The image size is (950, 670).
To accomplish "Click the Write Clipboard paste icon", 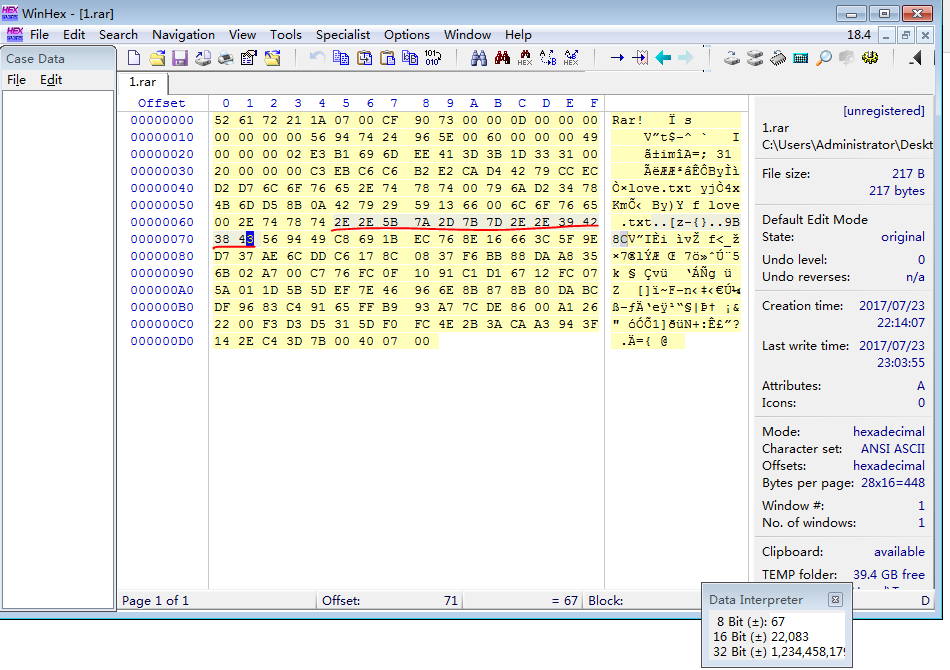I will [387, 58].
